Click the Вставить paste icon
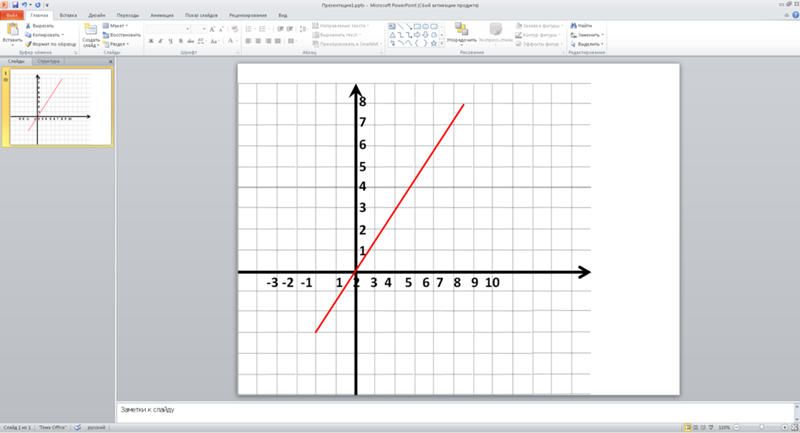The height and width of the screenshot is (433, 800). [12, 30]
